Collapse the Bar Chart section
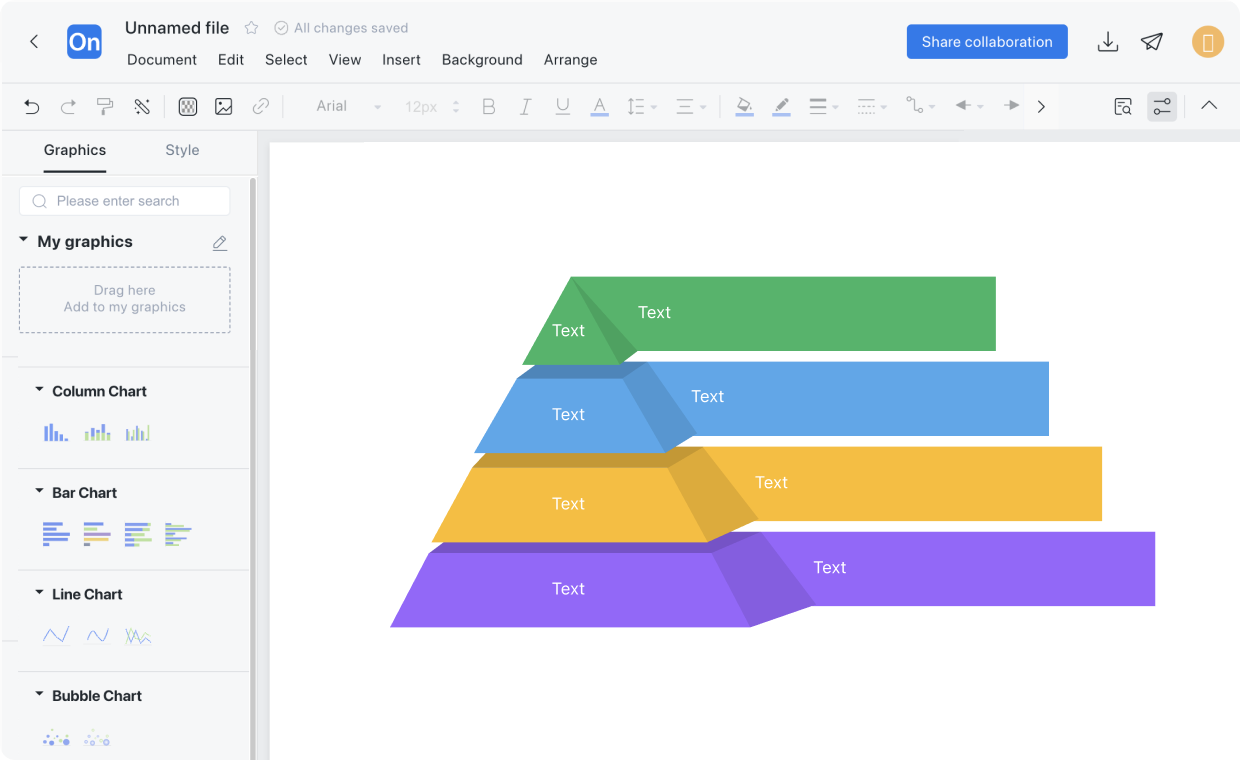 click(39, 492)
